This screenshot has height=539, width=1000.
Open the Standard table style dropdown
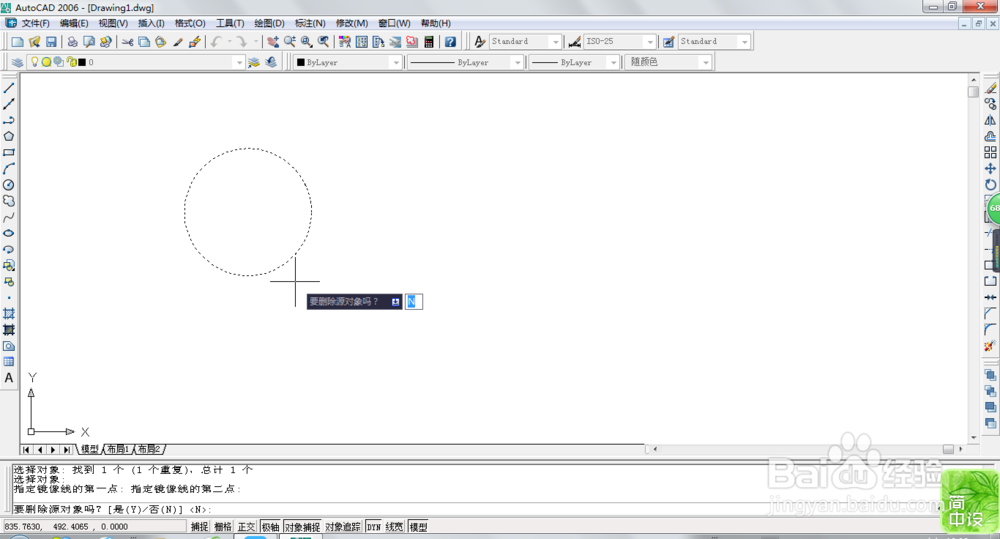click(744, 41)
